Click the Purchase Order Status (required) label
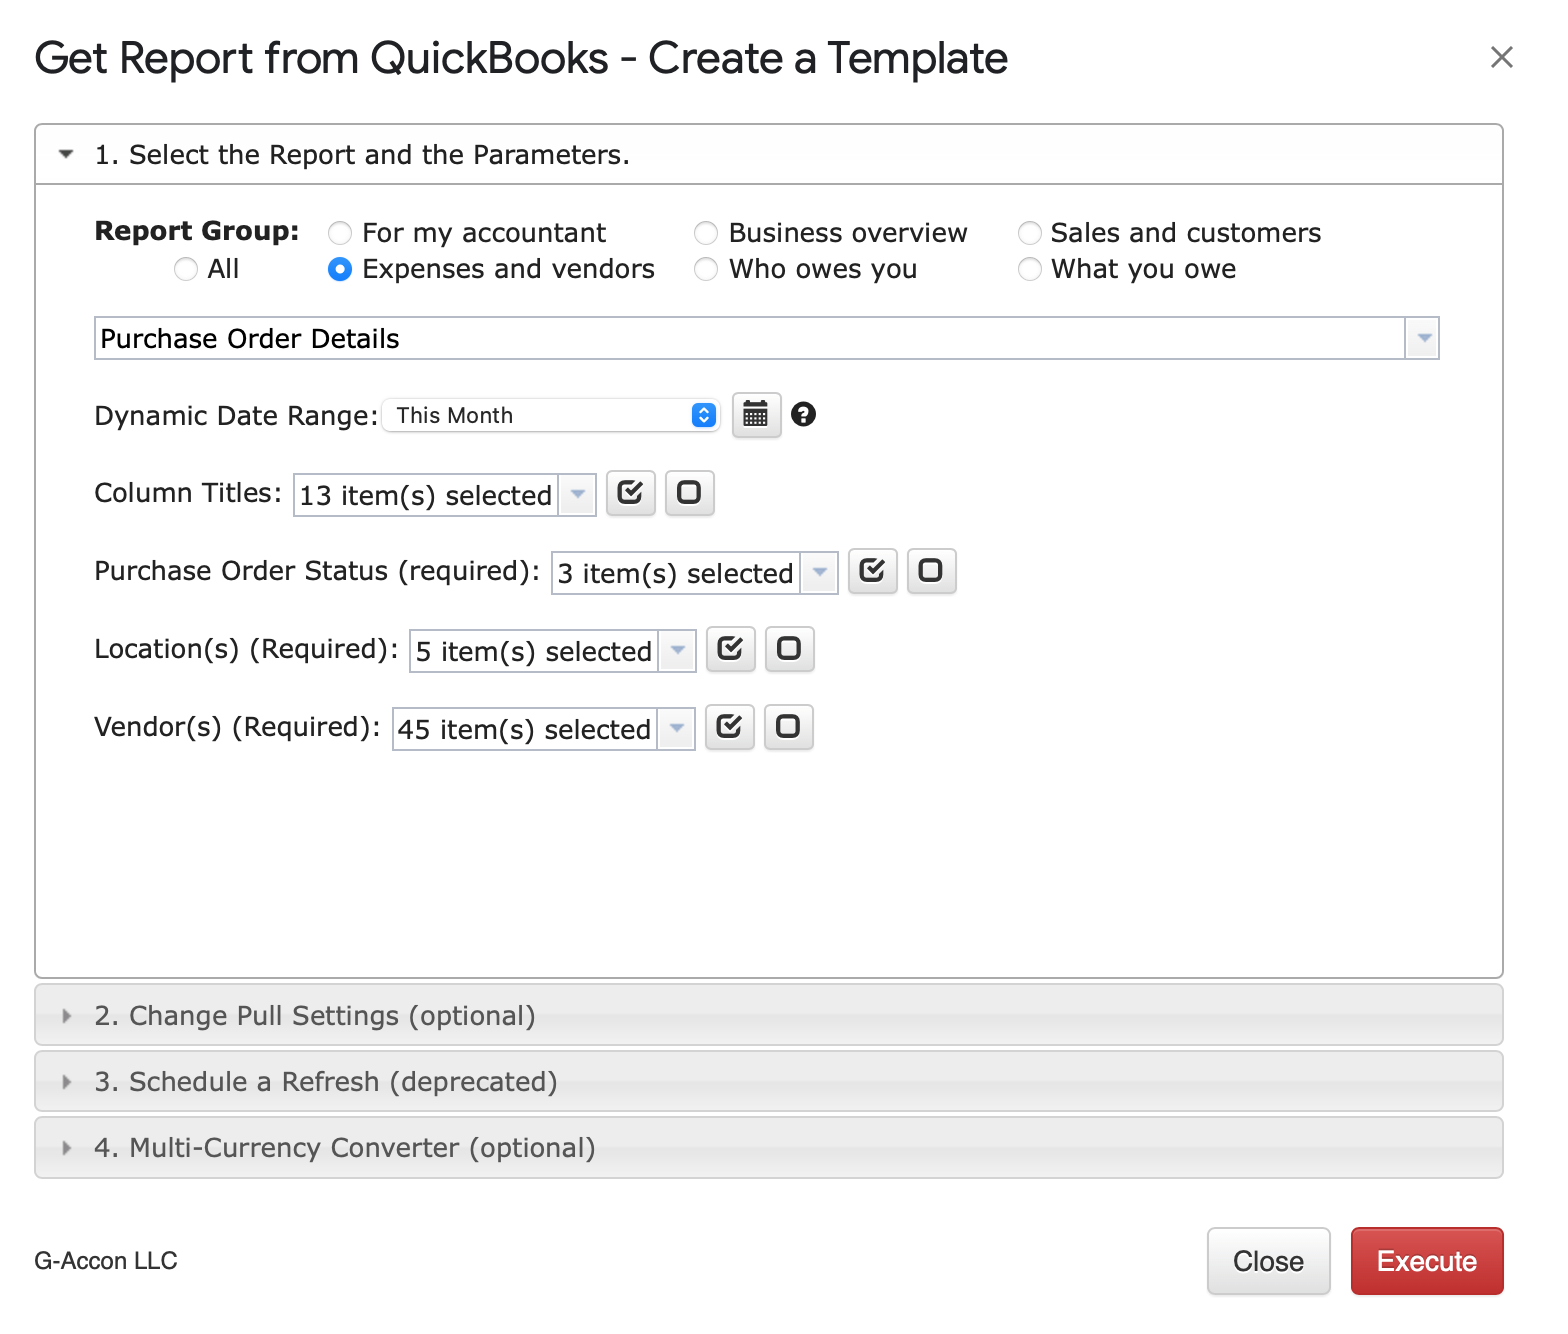 tap(317, 571)
